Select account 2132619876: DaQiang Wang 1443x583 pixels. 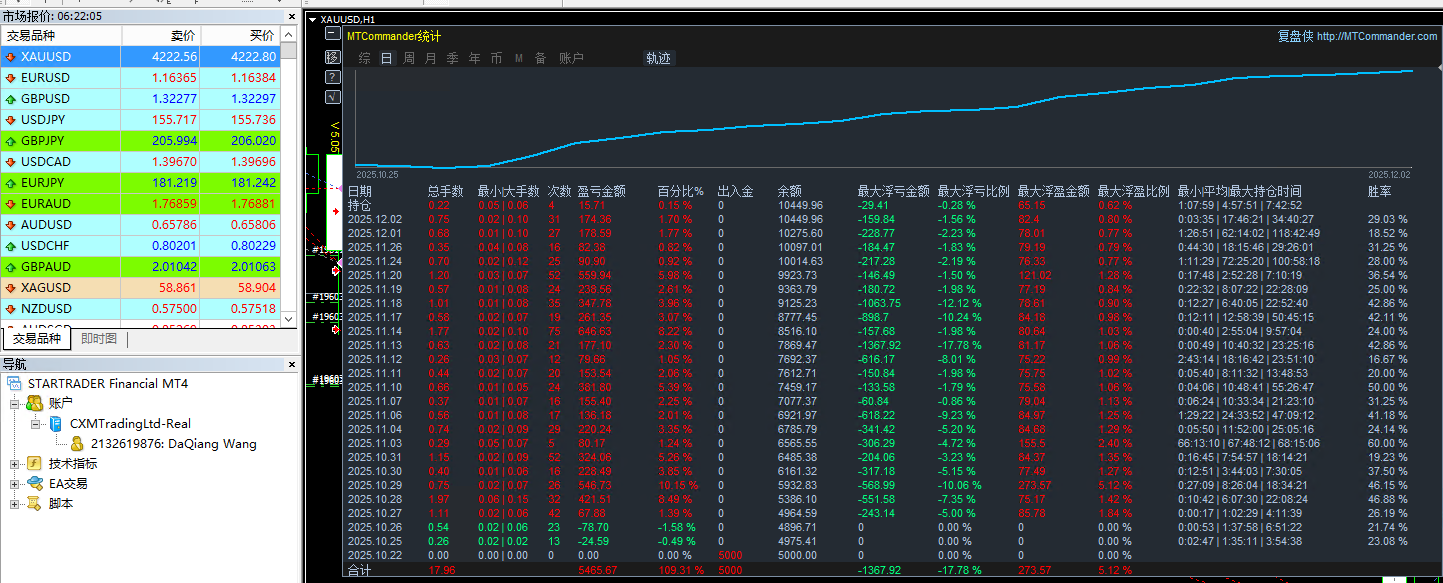[173, 444]
